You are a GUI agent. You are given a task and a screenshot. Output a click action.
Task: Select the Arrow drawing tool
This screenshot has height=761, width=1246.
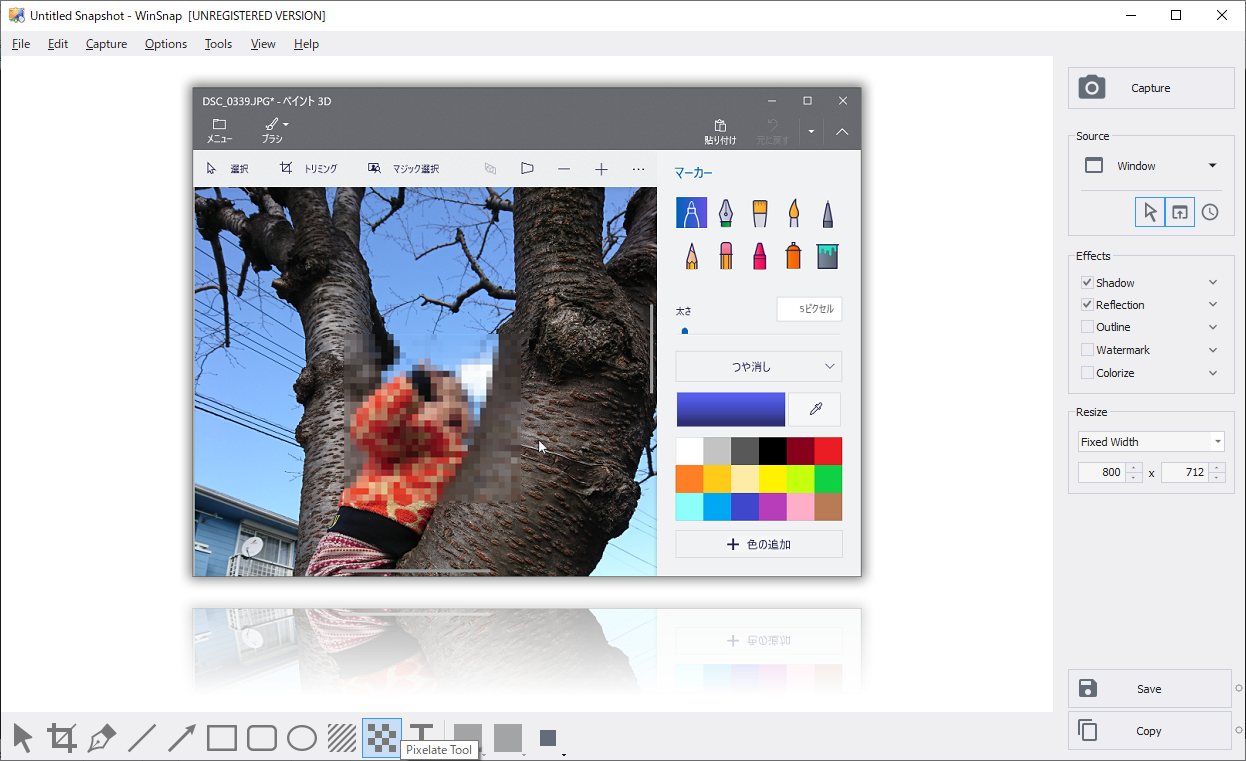click(x=181, y=737)
